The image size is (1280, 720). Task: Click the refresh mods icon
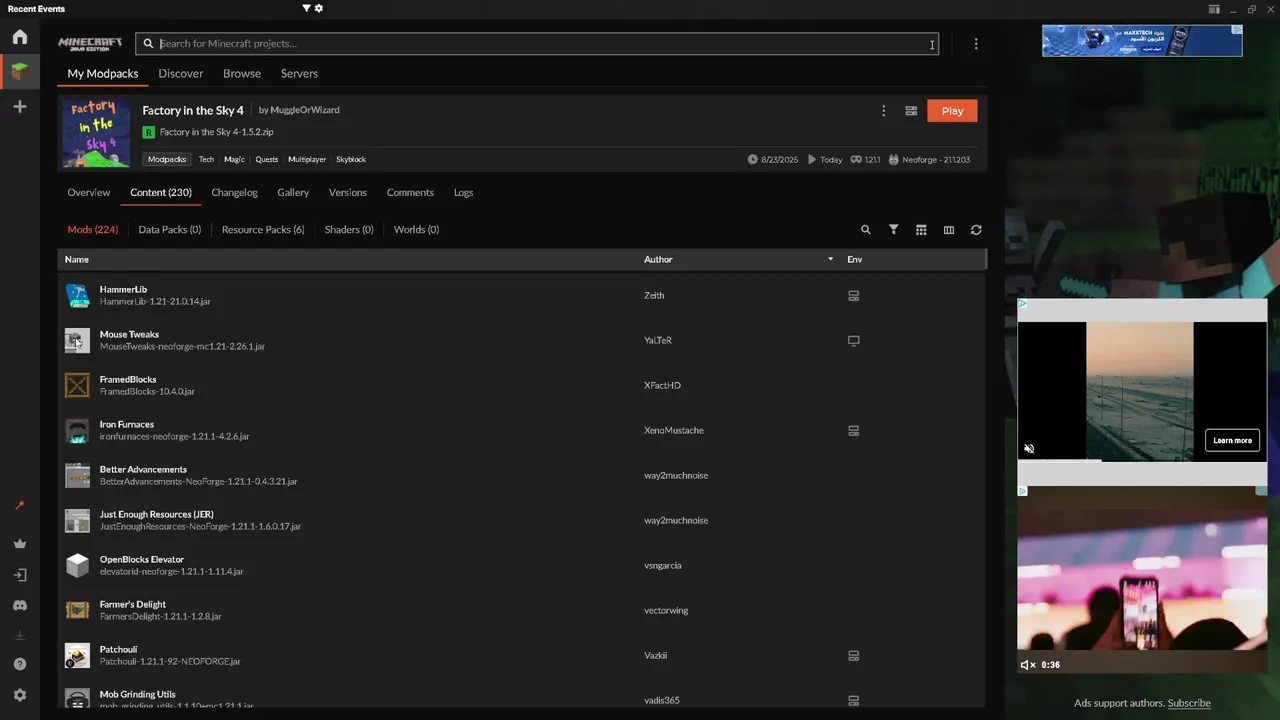point(976,230)
